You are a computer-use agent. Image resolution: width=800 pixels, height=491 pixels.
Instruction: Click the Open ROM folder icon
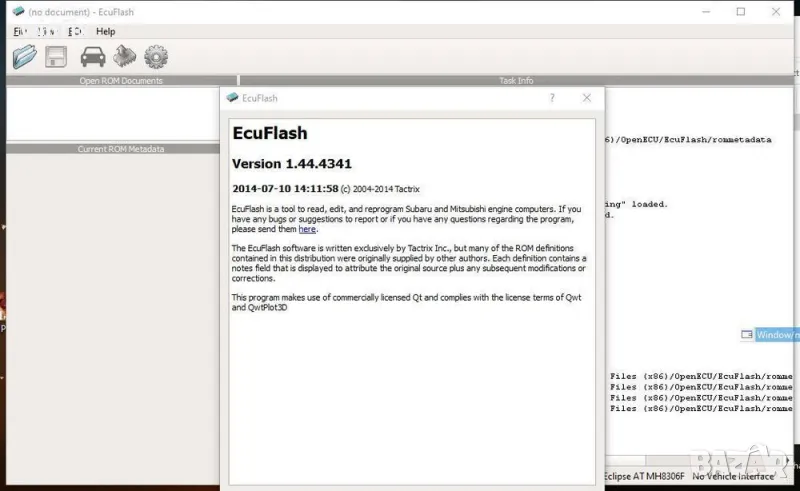(x=24, y=57)
